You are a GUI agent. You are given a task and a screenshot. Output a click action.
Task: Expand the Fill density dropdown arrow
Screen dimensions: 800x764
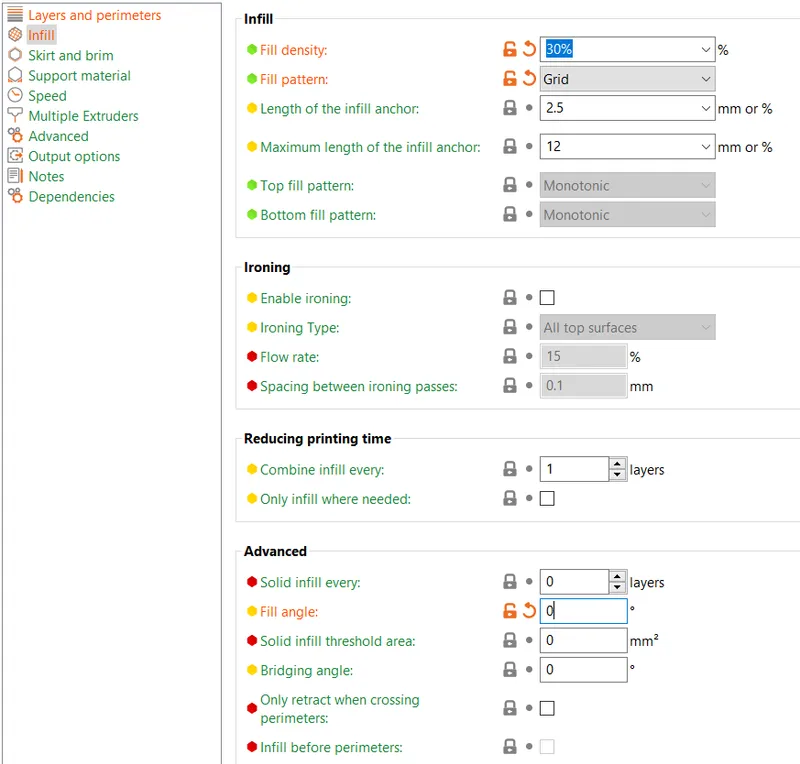tap(705, 50)
